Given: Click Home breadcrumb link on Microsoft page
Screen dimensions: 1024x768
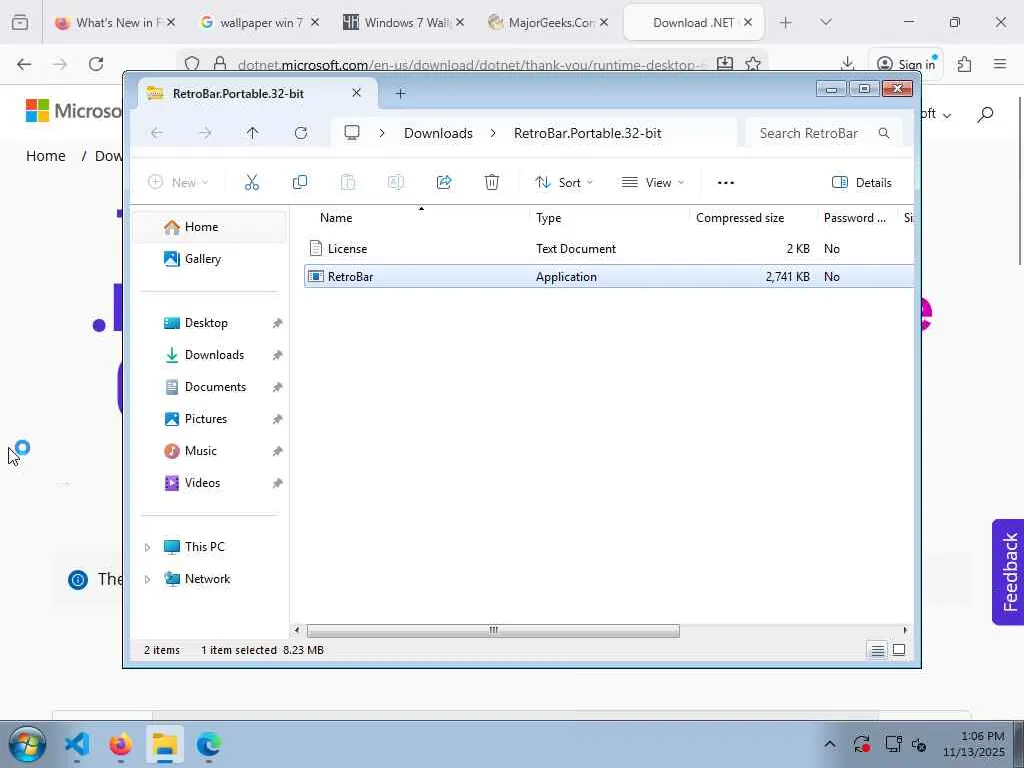Looking at the screenshot, I should pos(46,156).
